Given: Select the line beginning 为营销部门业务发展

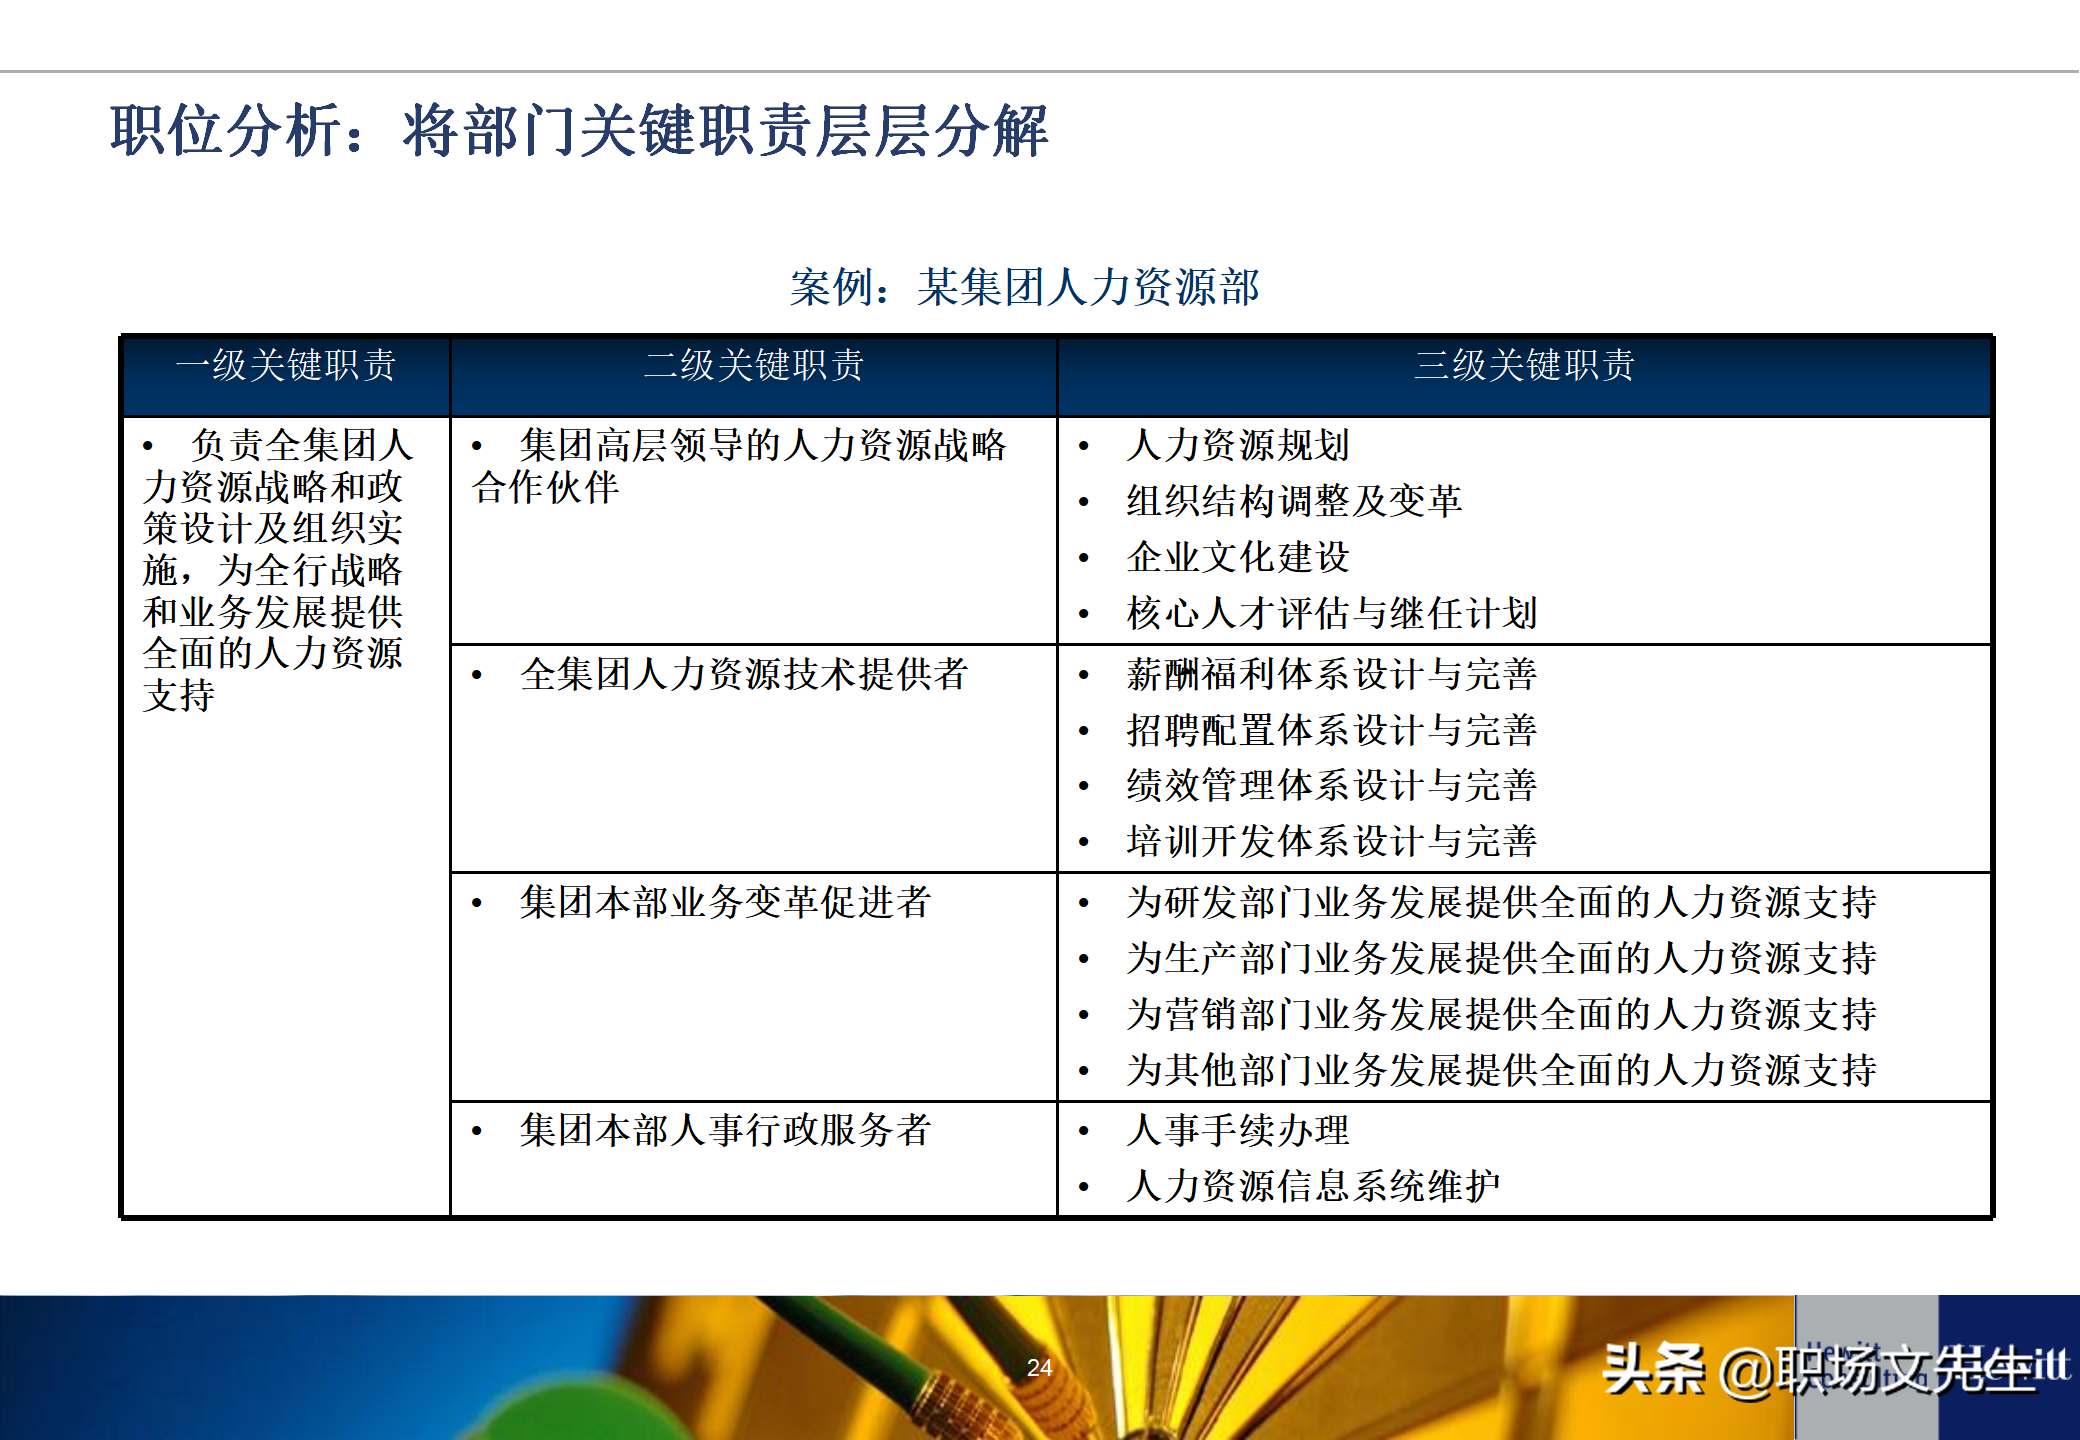Looking at the screenshot, I should (1501, 1014).
